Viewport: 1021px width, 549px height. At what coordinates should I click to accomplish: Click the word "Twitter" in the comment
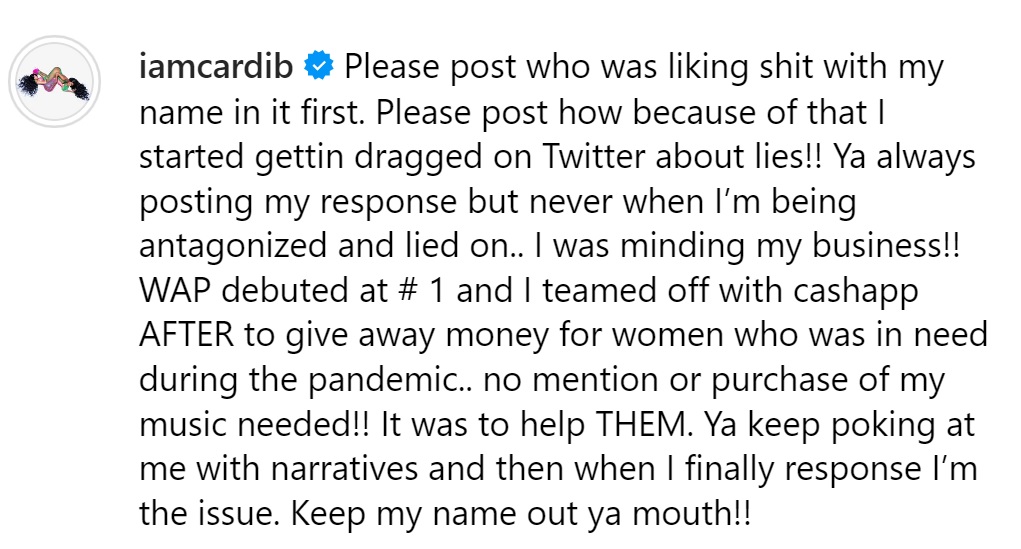[x=593, y=156]
